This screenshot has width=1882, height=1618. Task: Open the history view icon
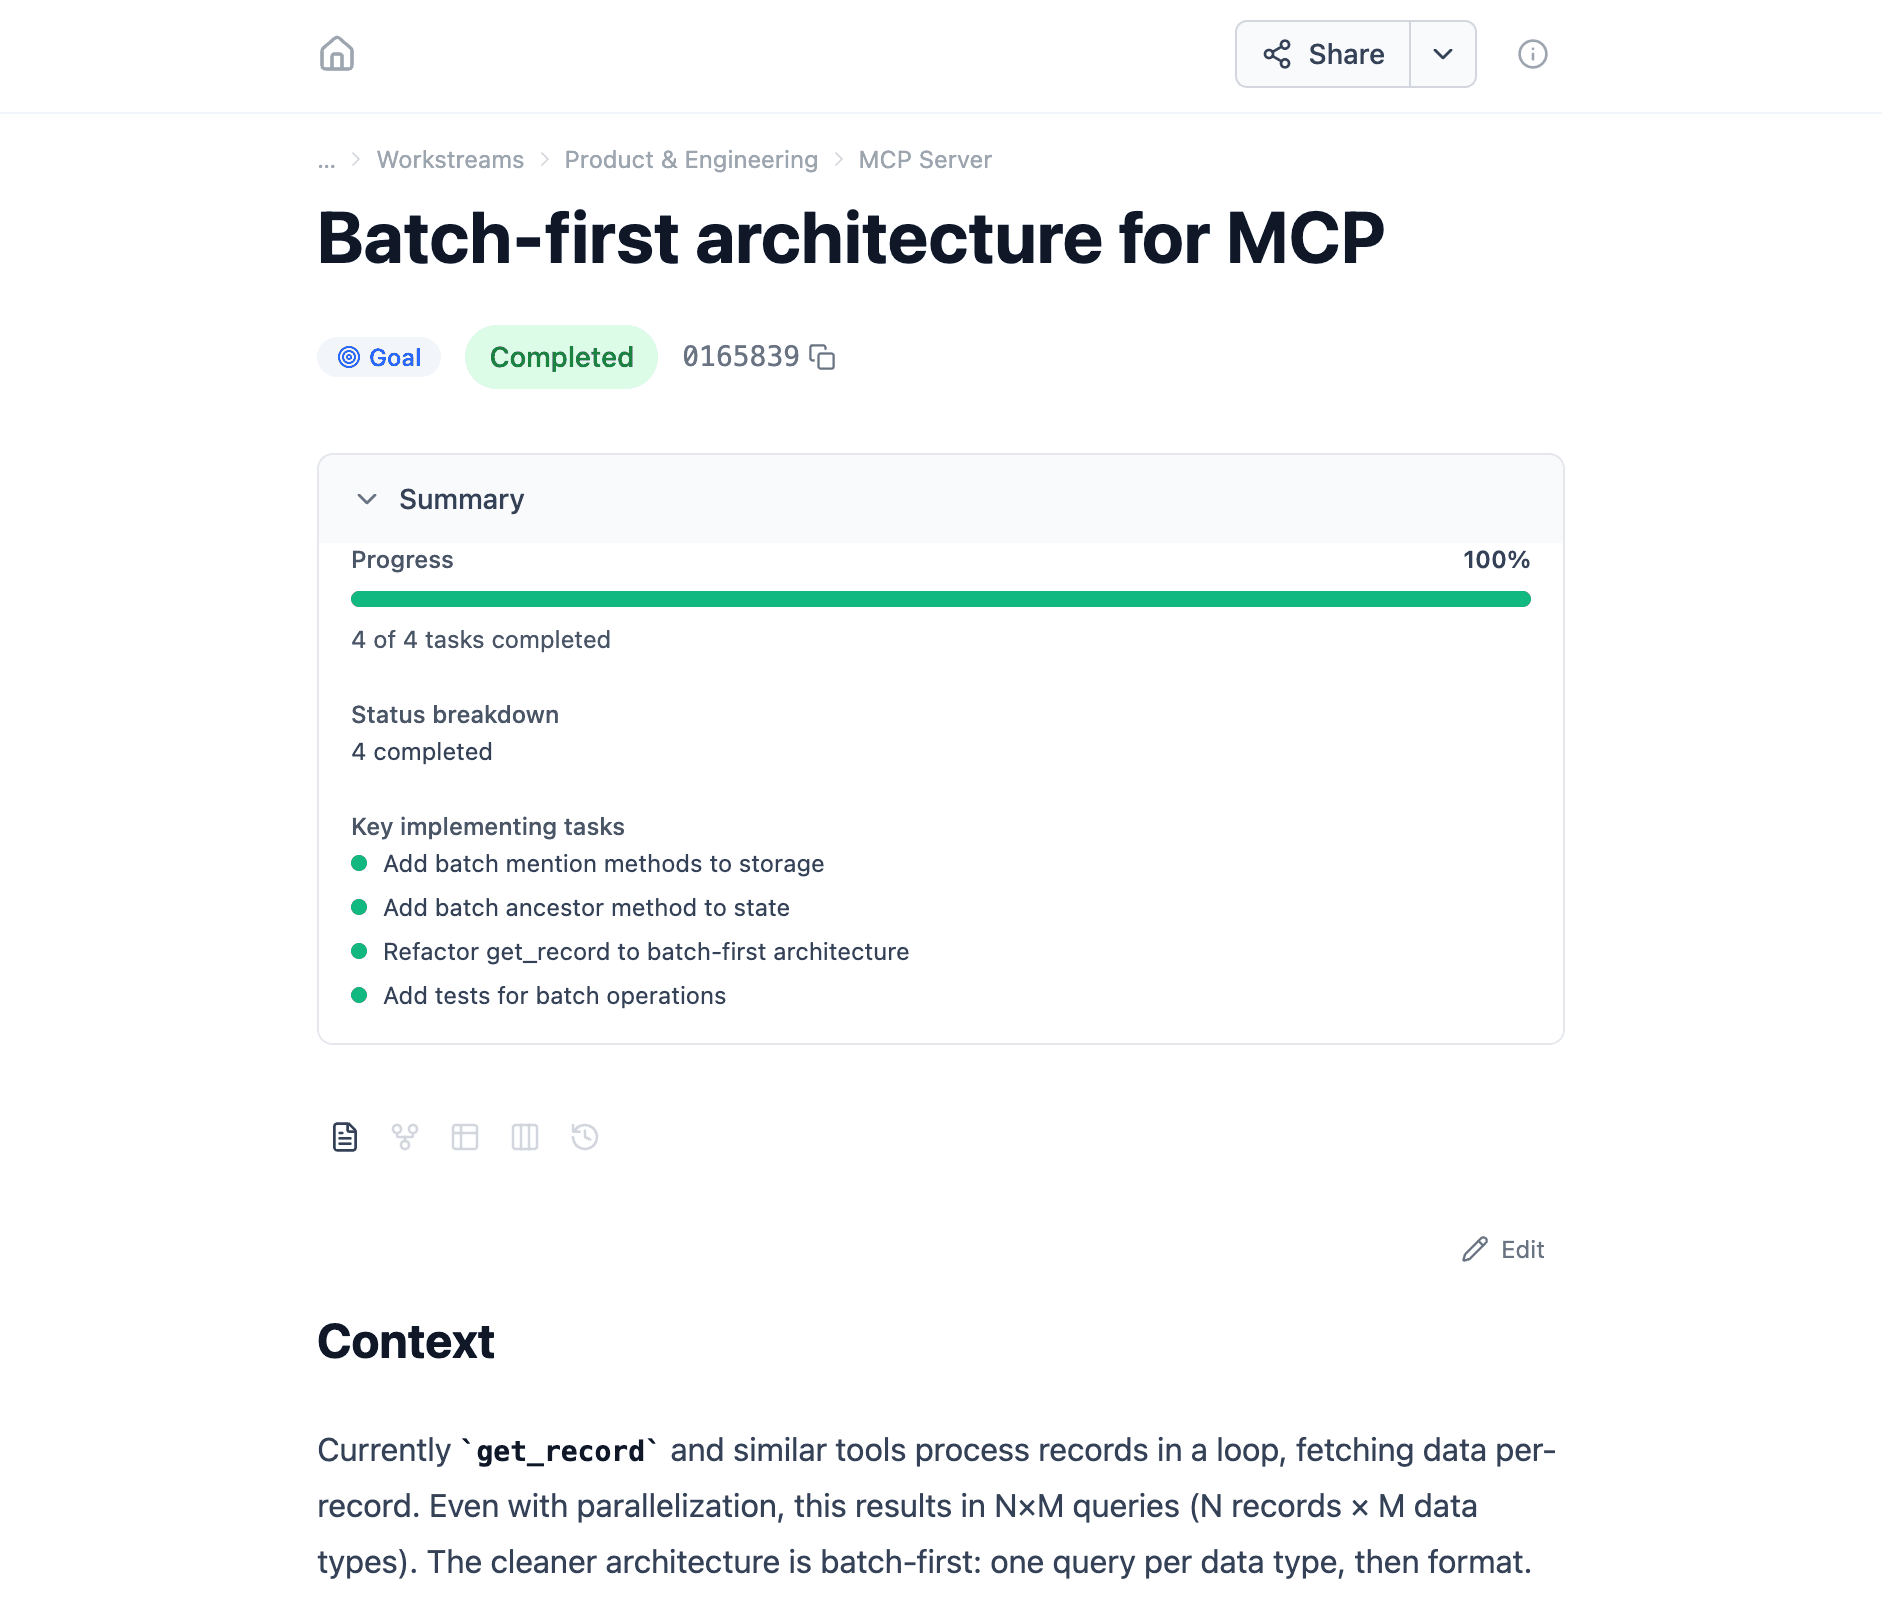point(584,1137)
